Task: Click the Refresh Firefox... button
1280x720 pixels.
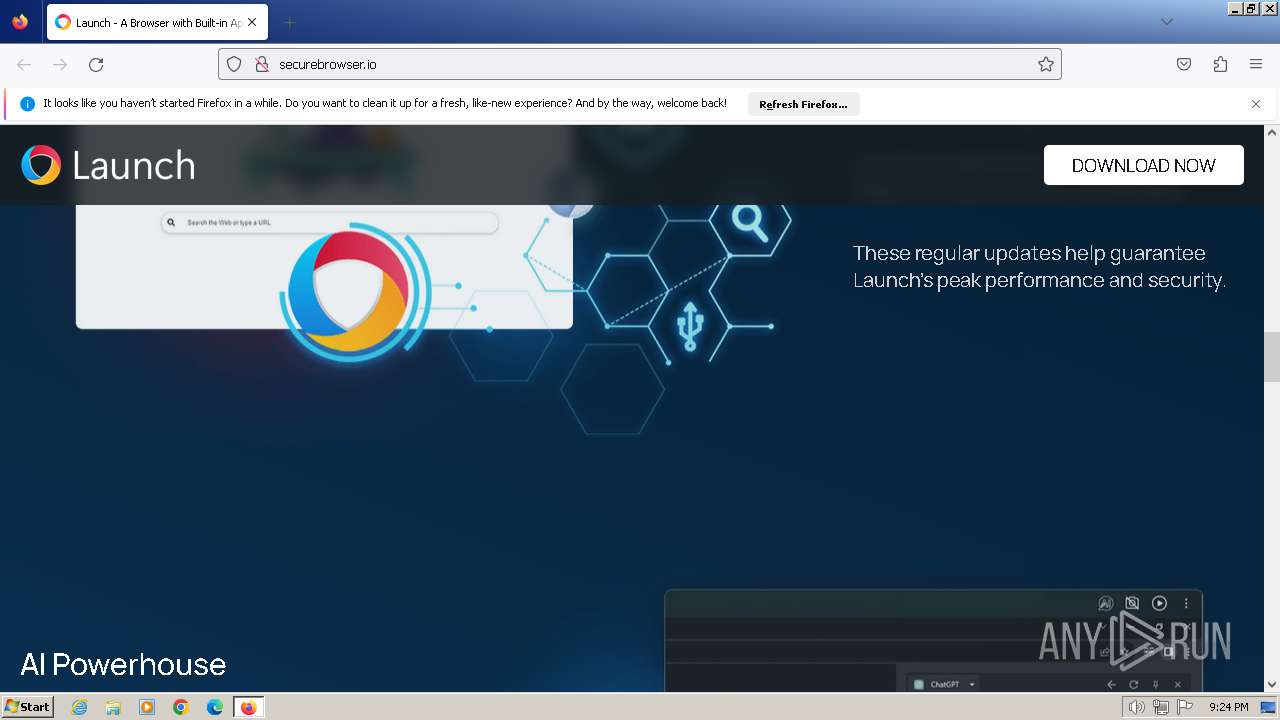Action: click(803, 104)
